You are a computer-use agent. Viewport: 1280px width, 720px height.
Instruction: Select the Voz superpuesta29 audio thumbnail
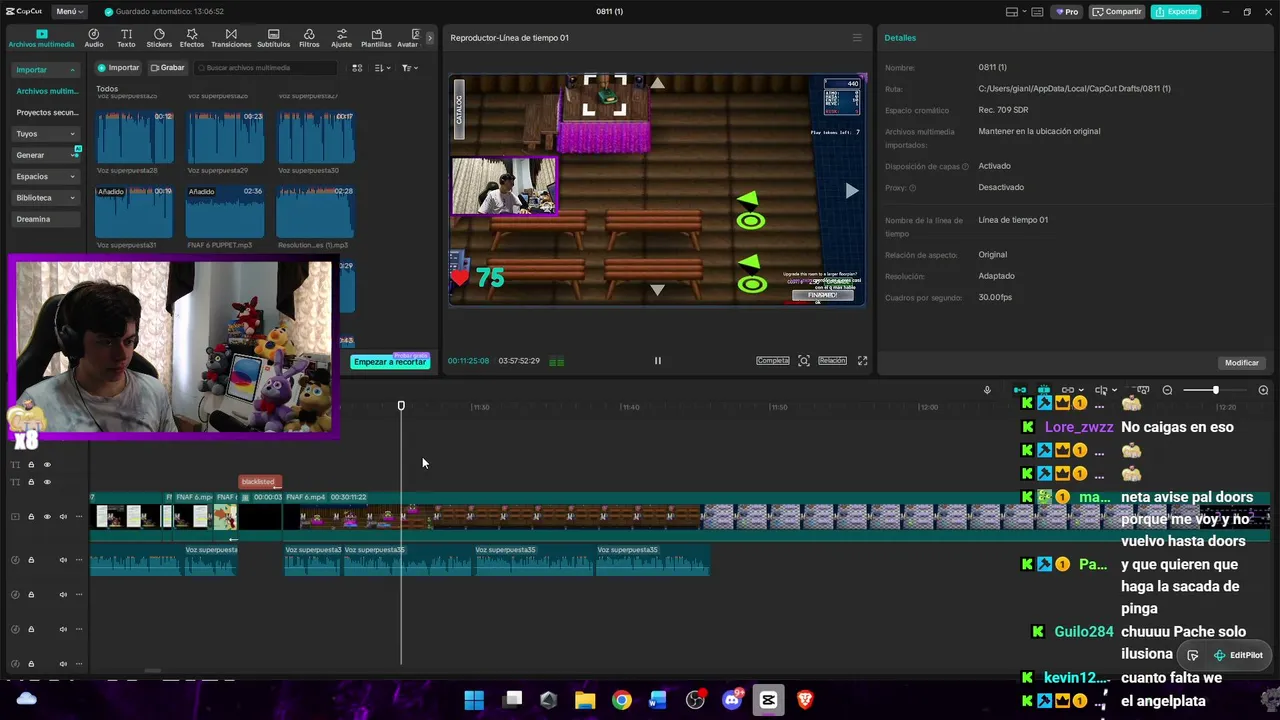(225, 137)
